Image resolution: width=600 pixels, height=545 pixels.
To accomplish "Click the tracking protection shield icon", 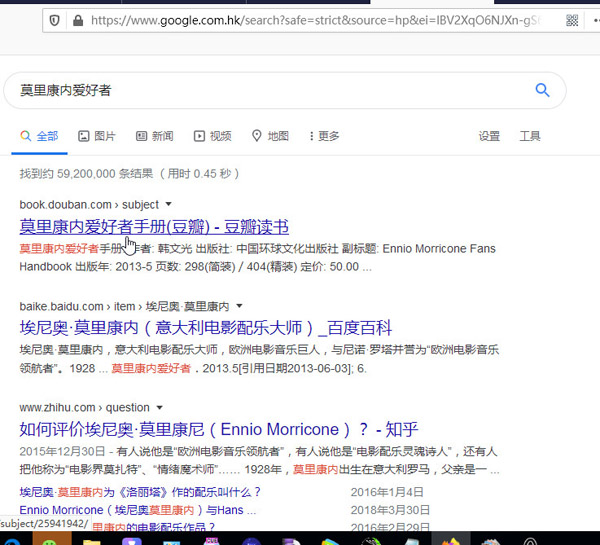I will click(x=55, y=20).
